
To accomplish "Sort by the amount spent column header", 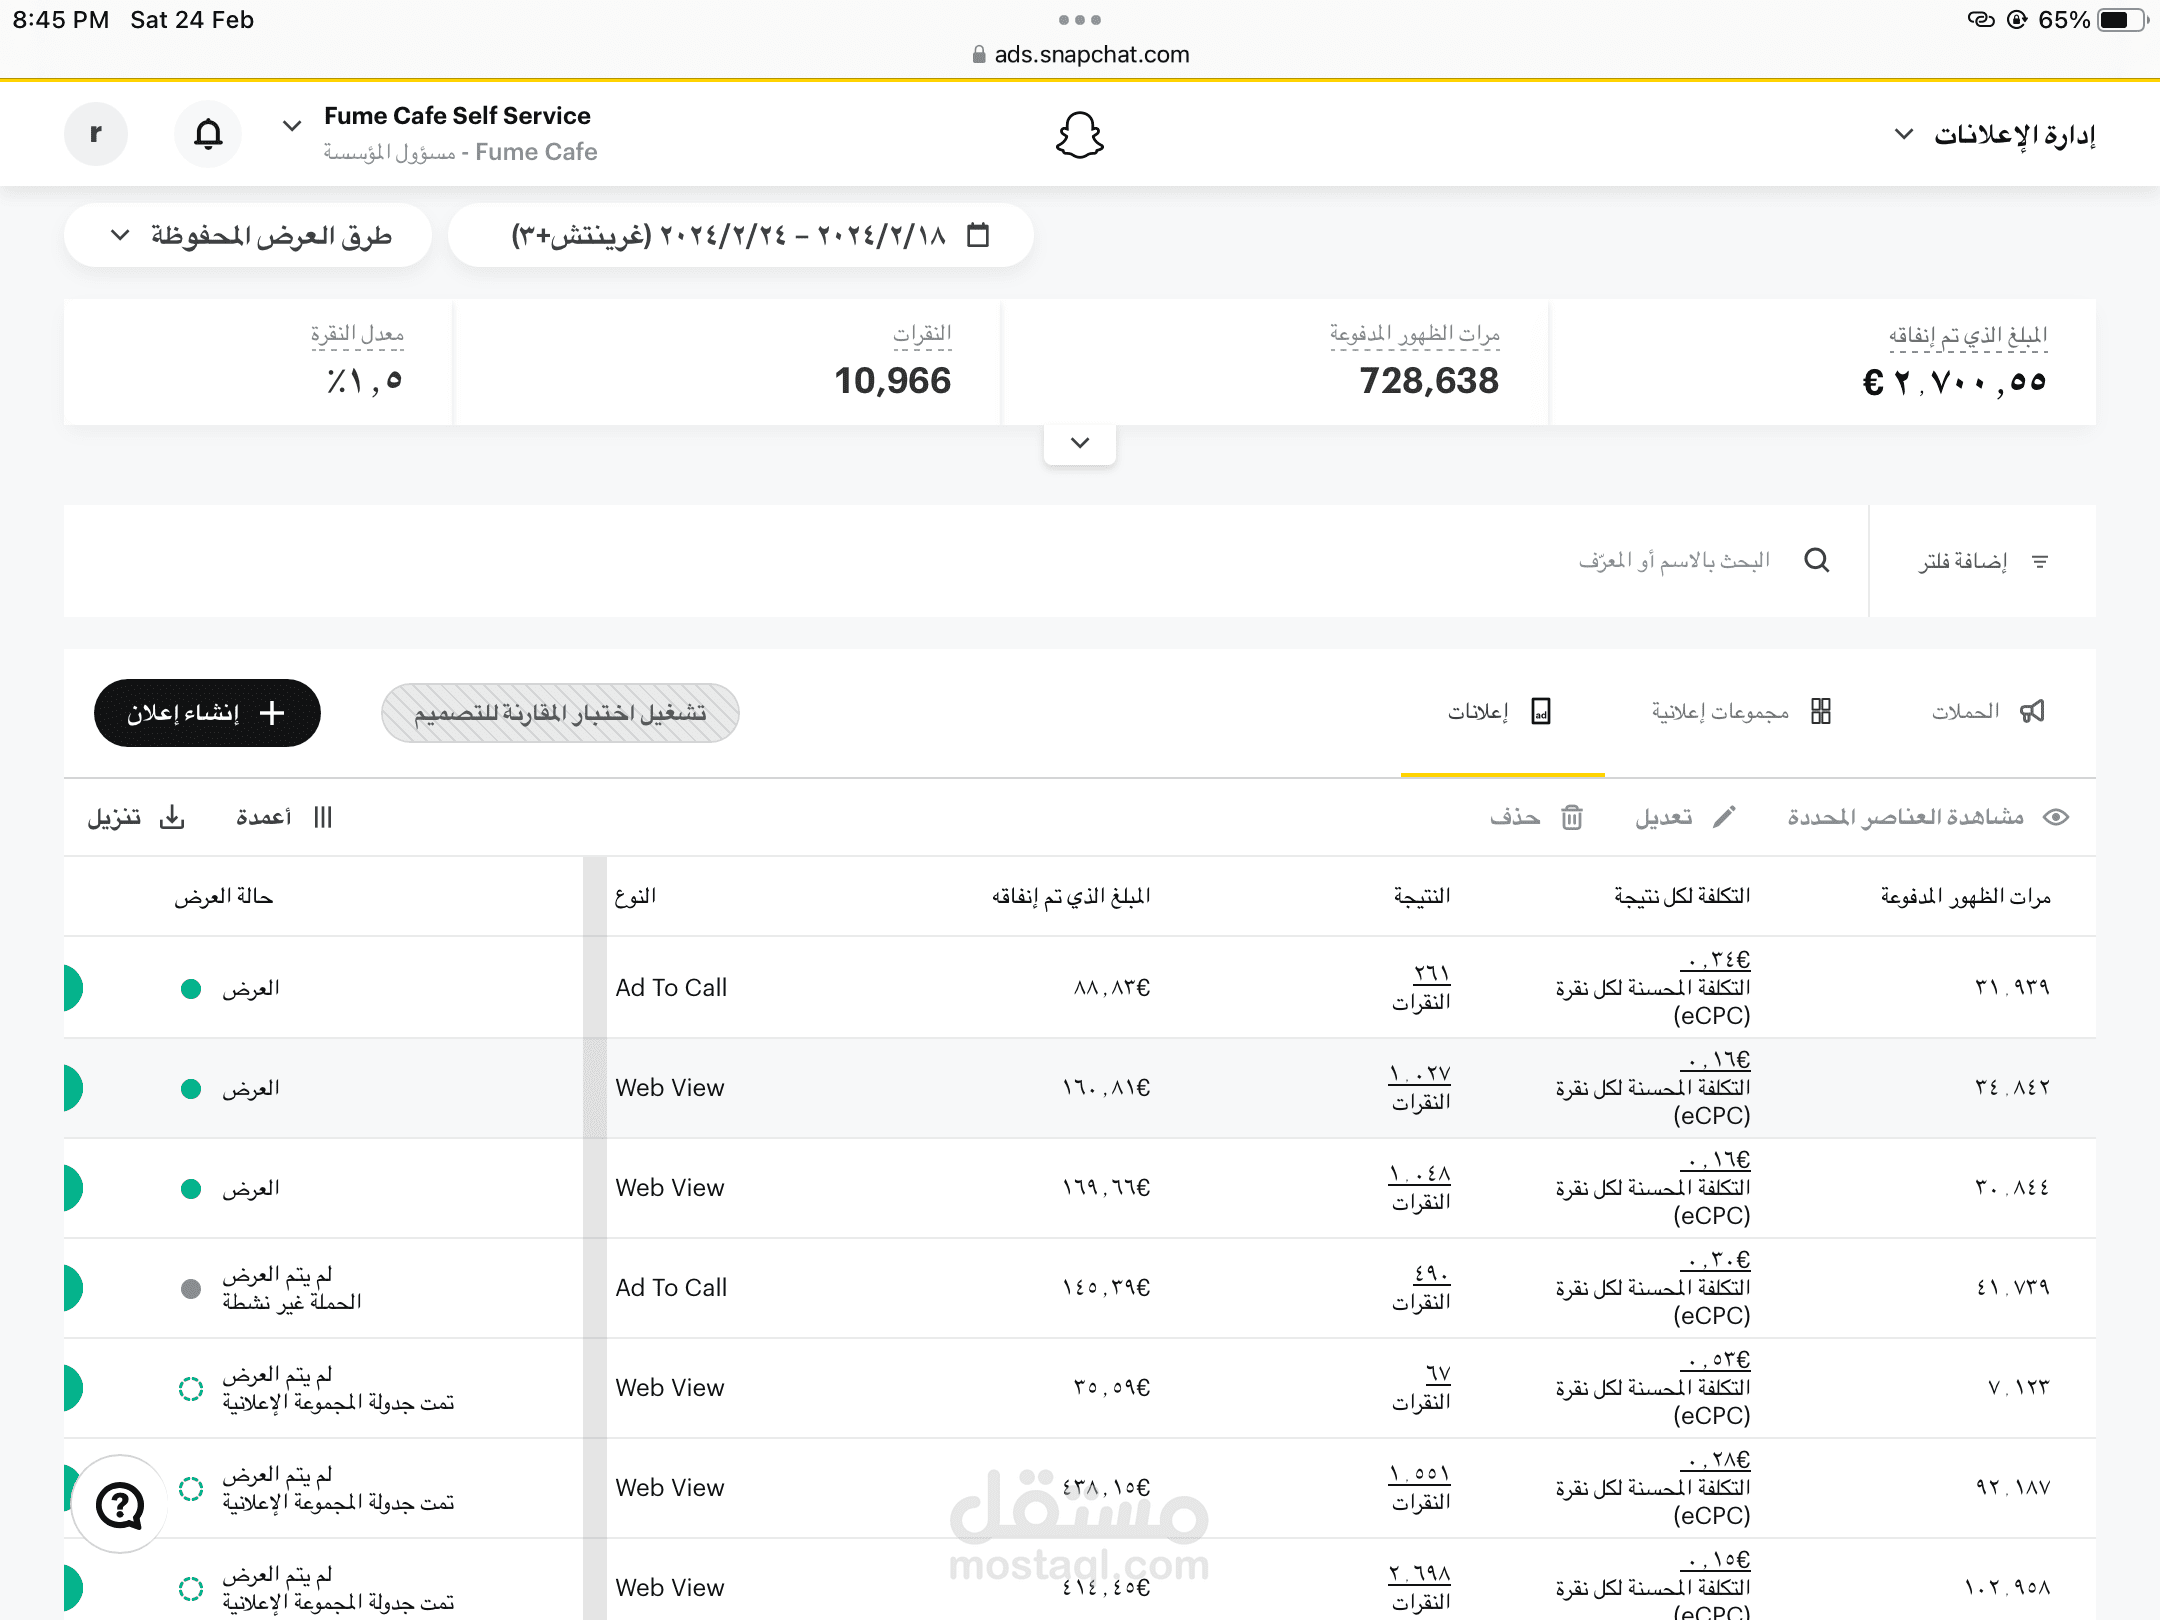I will tap(1071, 896).
